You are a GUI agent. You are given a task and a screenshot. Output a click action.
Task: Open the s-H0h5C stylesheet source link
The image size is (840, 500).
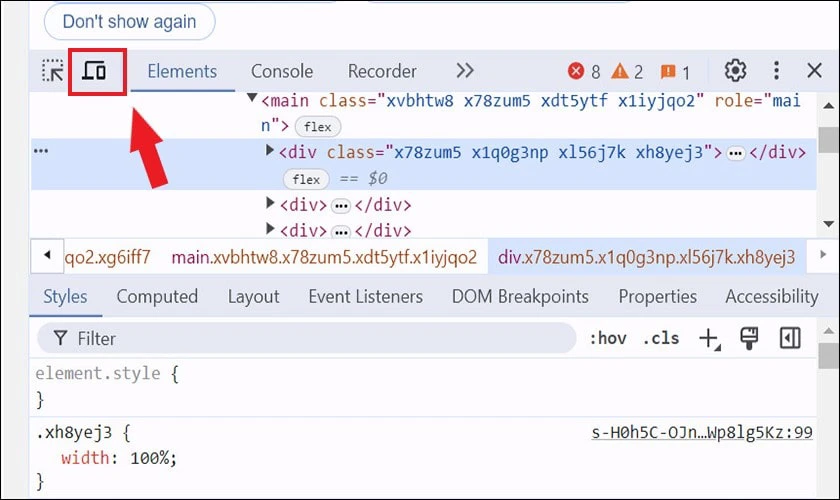coord(702,432)
